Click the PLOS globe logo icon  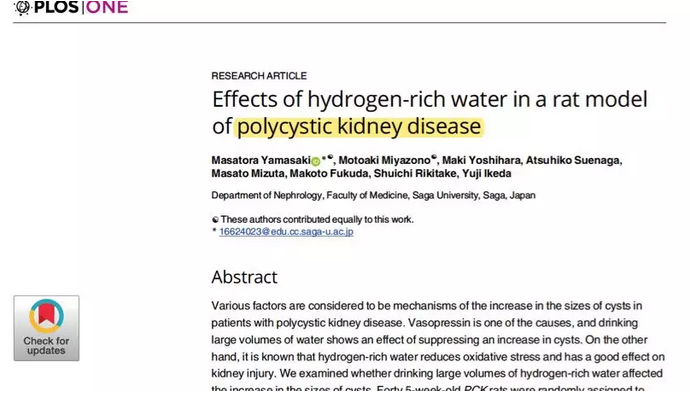[x=22, y=8]
